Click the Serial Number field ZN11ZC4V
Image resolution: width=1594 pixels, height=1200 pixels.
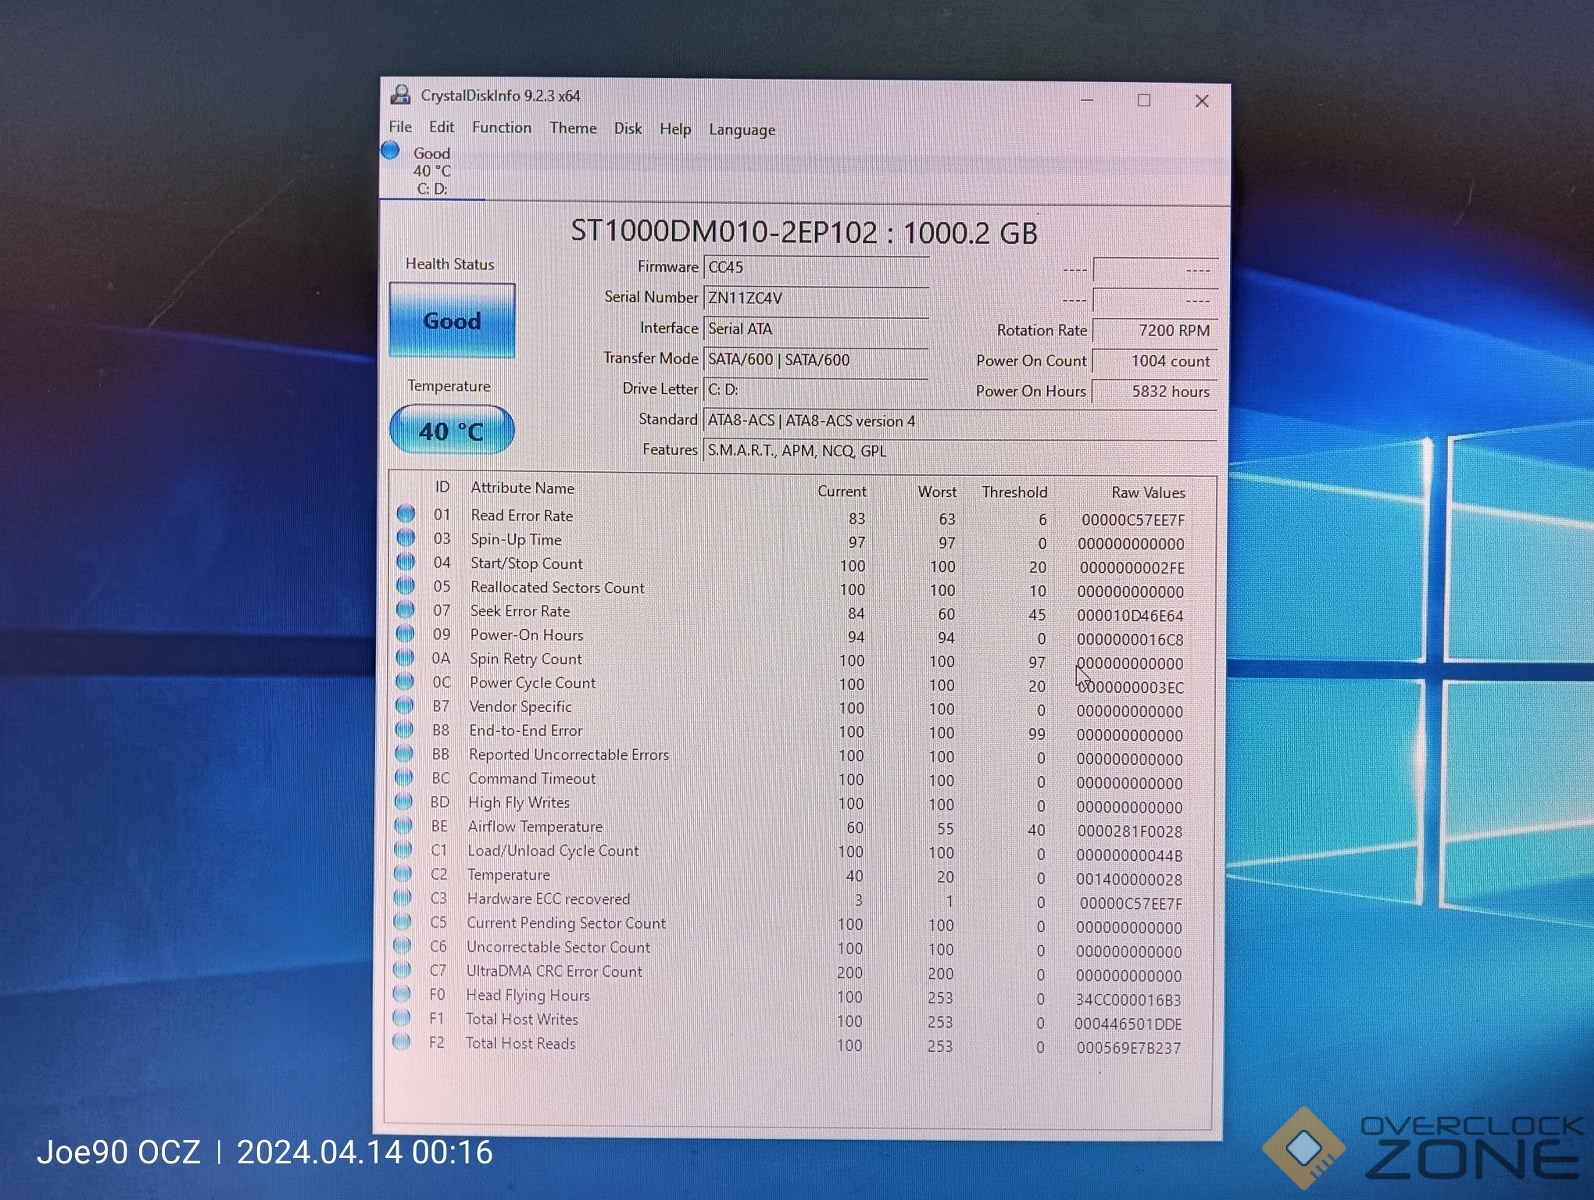pyautogui.click(x=816, y=298)
